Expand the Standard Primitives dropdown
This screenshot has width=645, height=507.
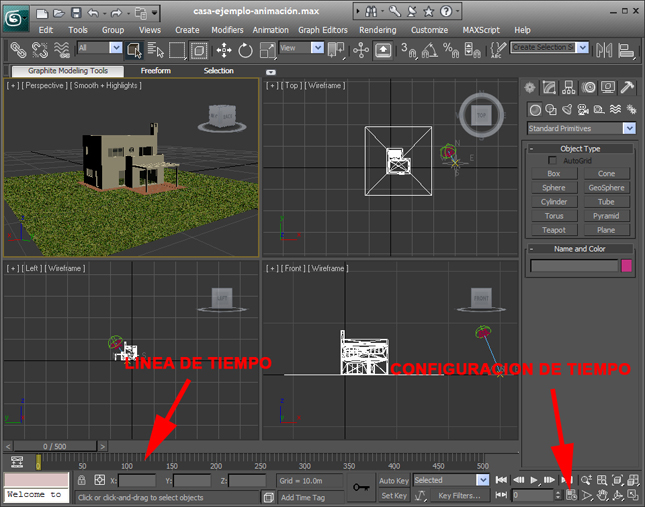coord(629,129)
